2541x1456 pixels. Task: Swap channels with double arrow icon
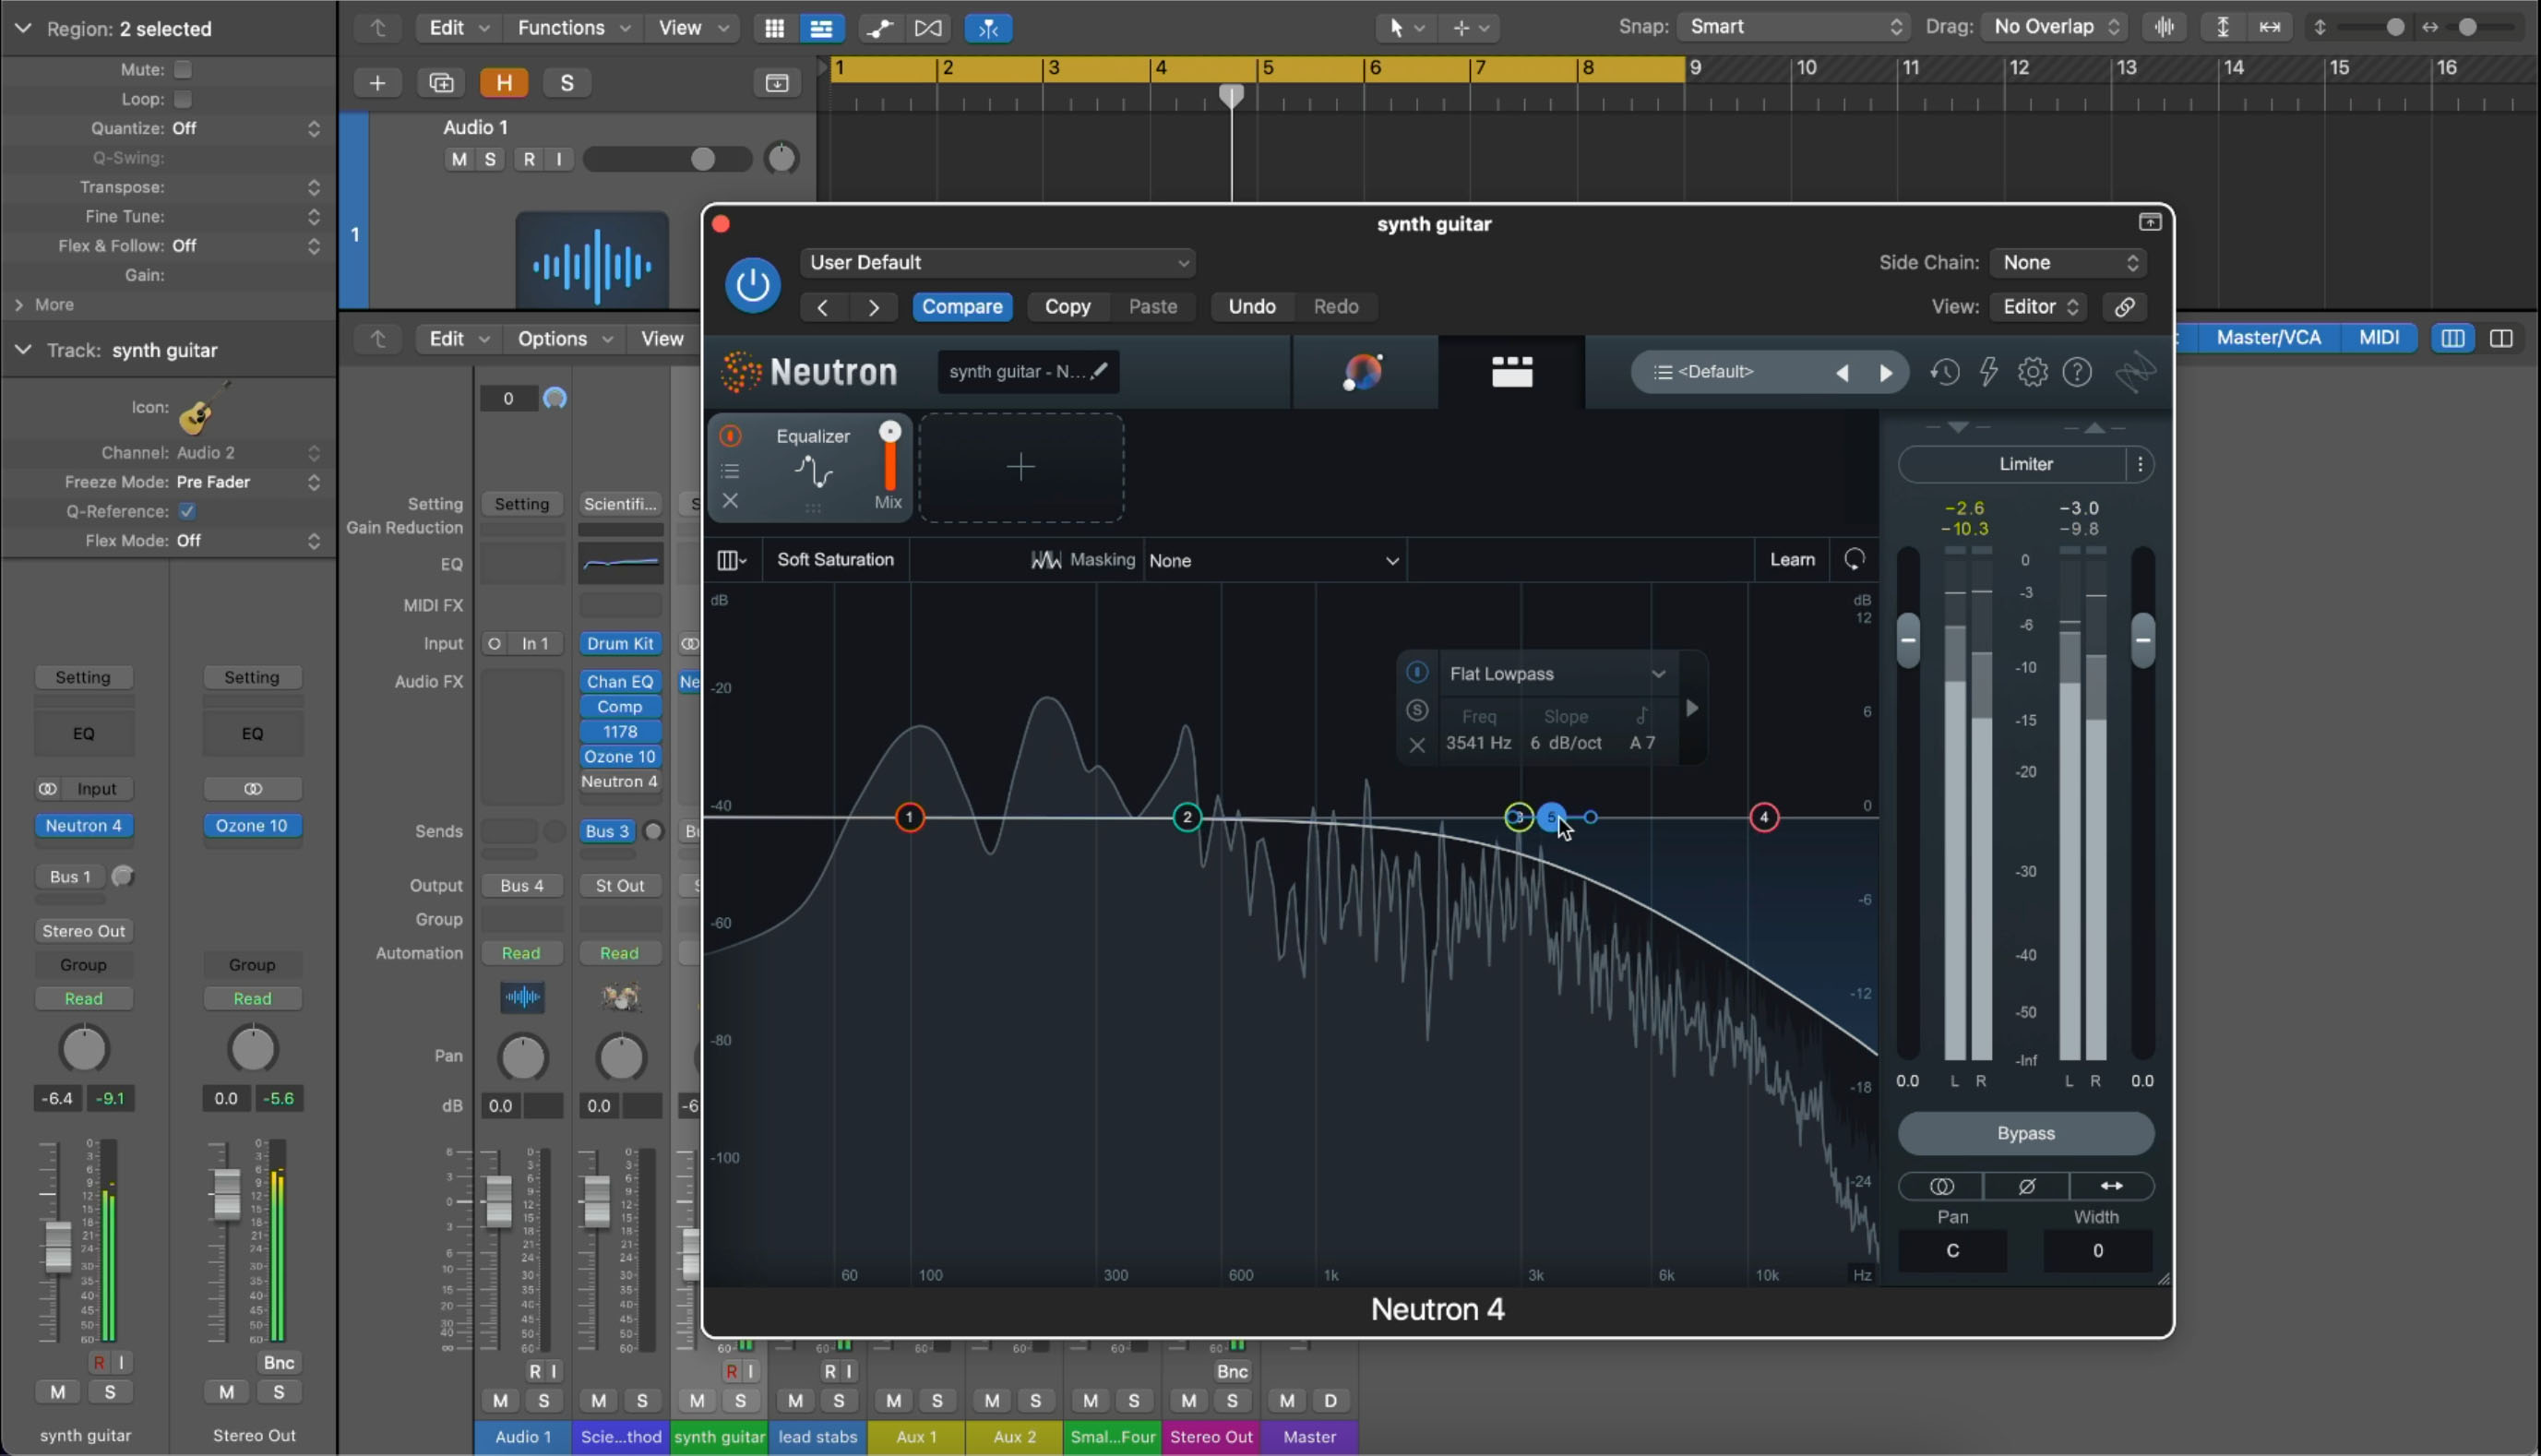pos(2111,1186)
